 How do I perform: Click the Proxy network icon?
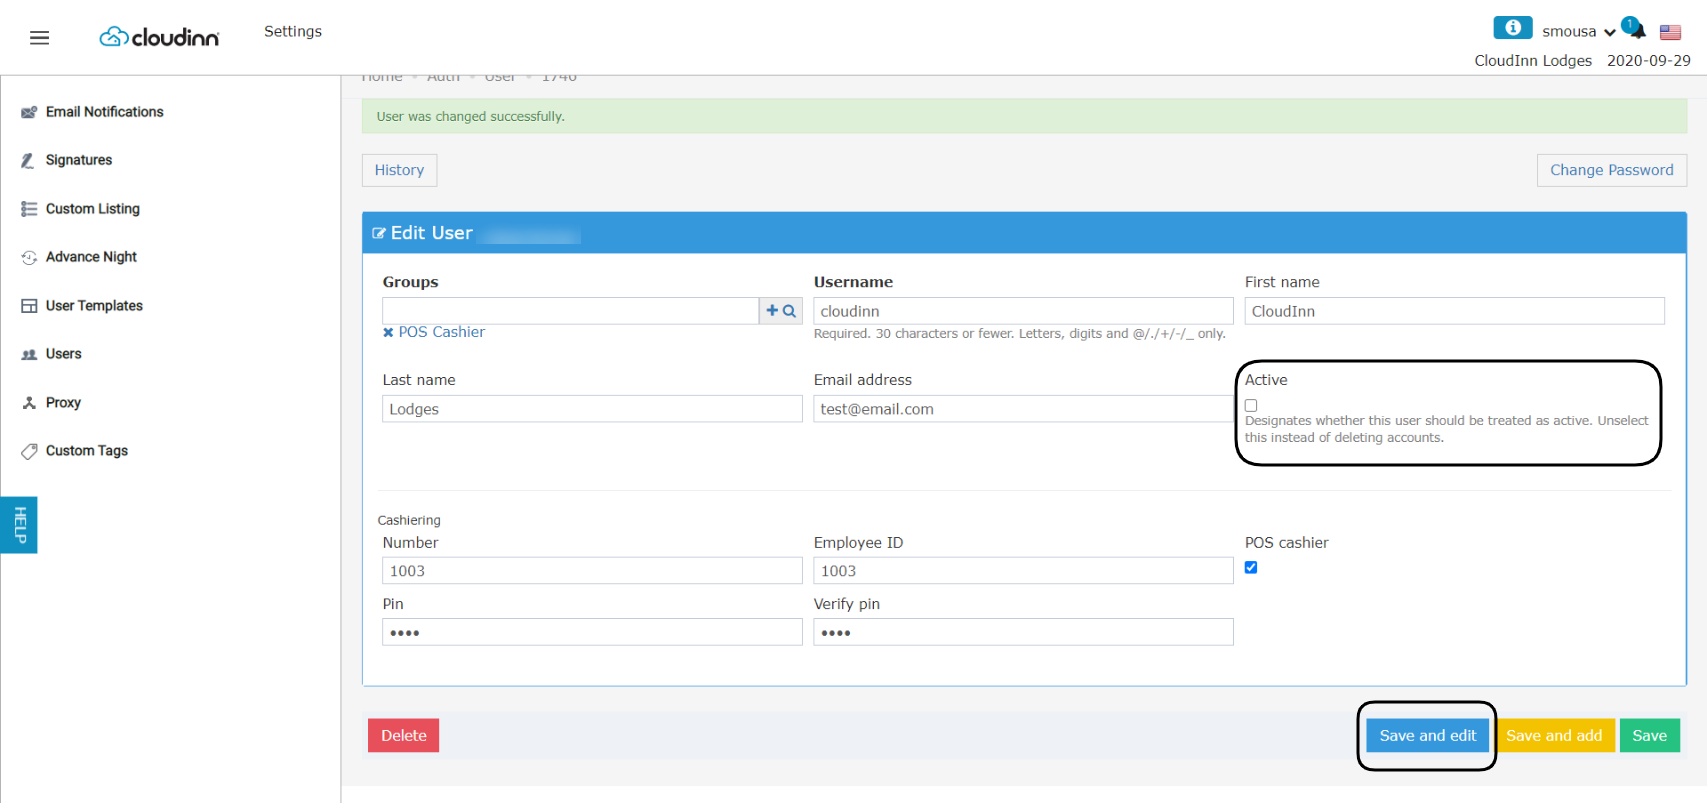(x=29, y=403)
